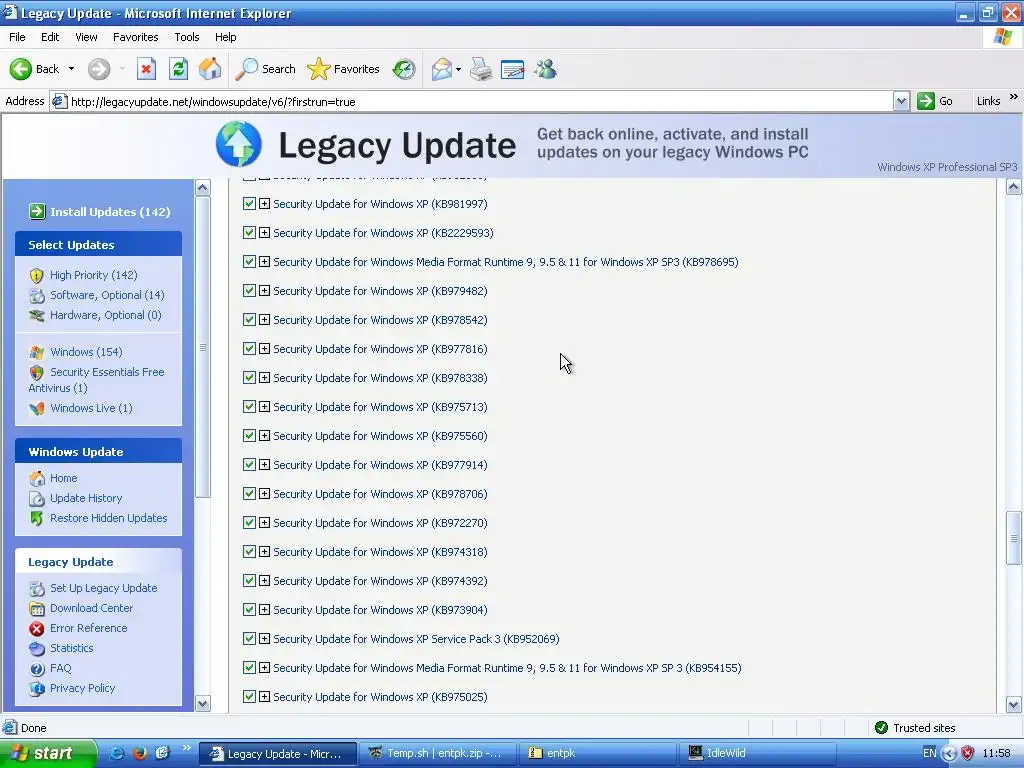1024x768 pixels.
Task: Expand details for KB974318
Action: point(264,552)
